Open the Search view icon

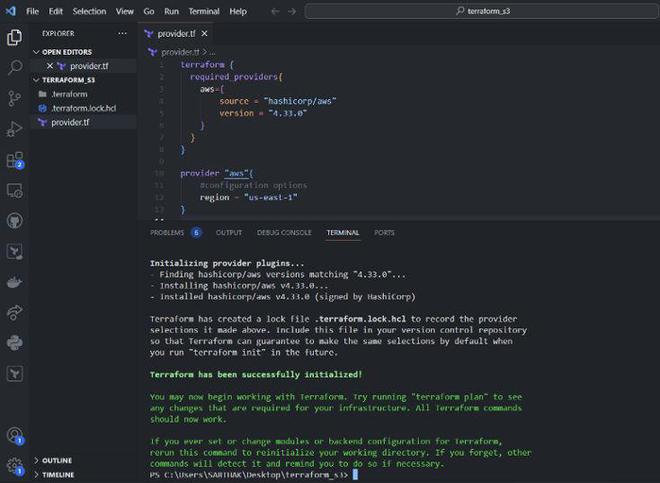coord(15,67)
